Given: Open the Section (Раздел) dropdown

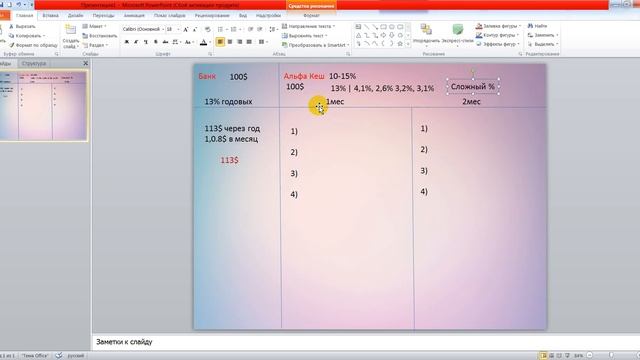Looking at the screenshot, I should [x=96, y=45].
